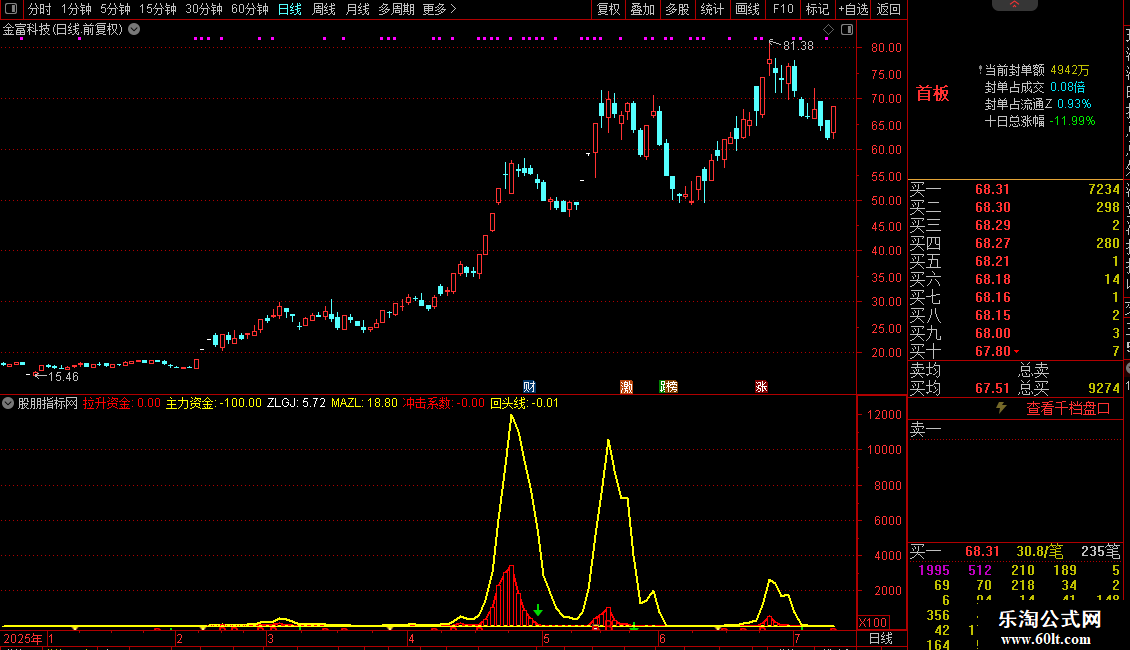Click the 15.46 low price label
This screenshot has width=1130, height=650.
point(63,376)
